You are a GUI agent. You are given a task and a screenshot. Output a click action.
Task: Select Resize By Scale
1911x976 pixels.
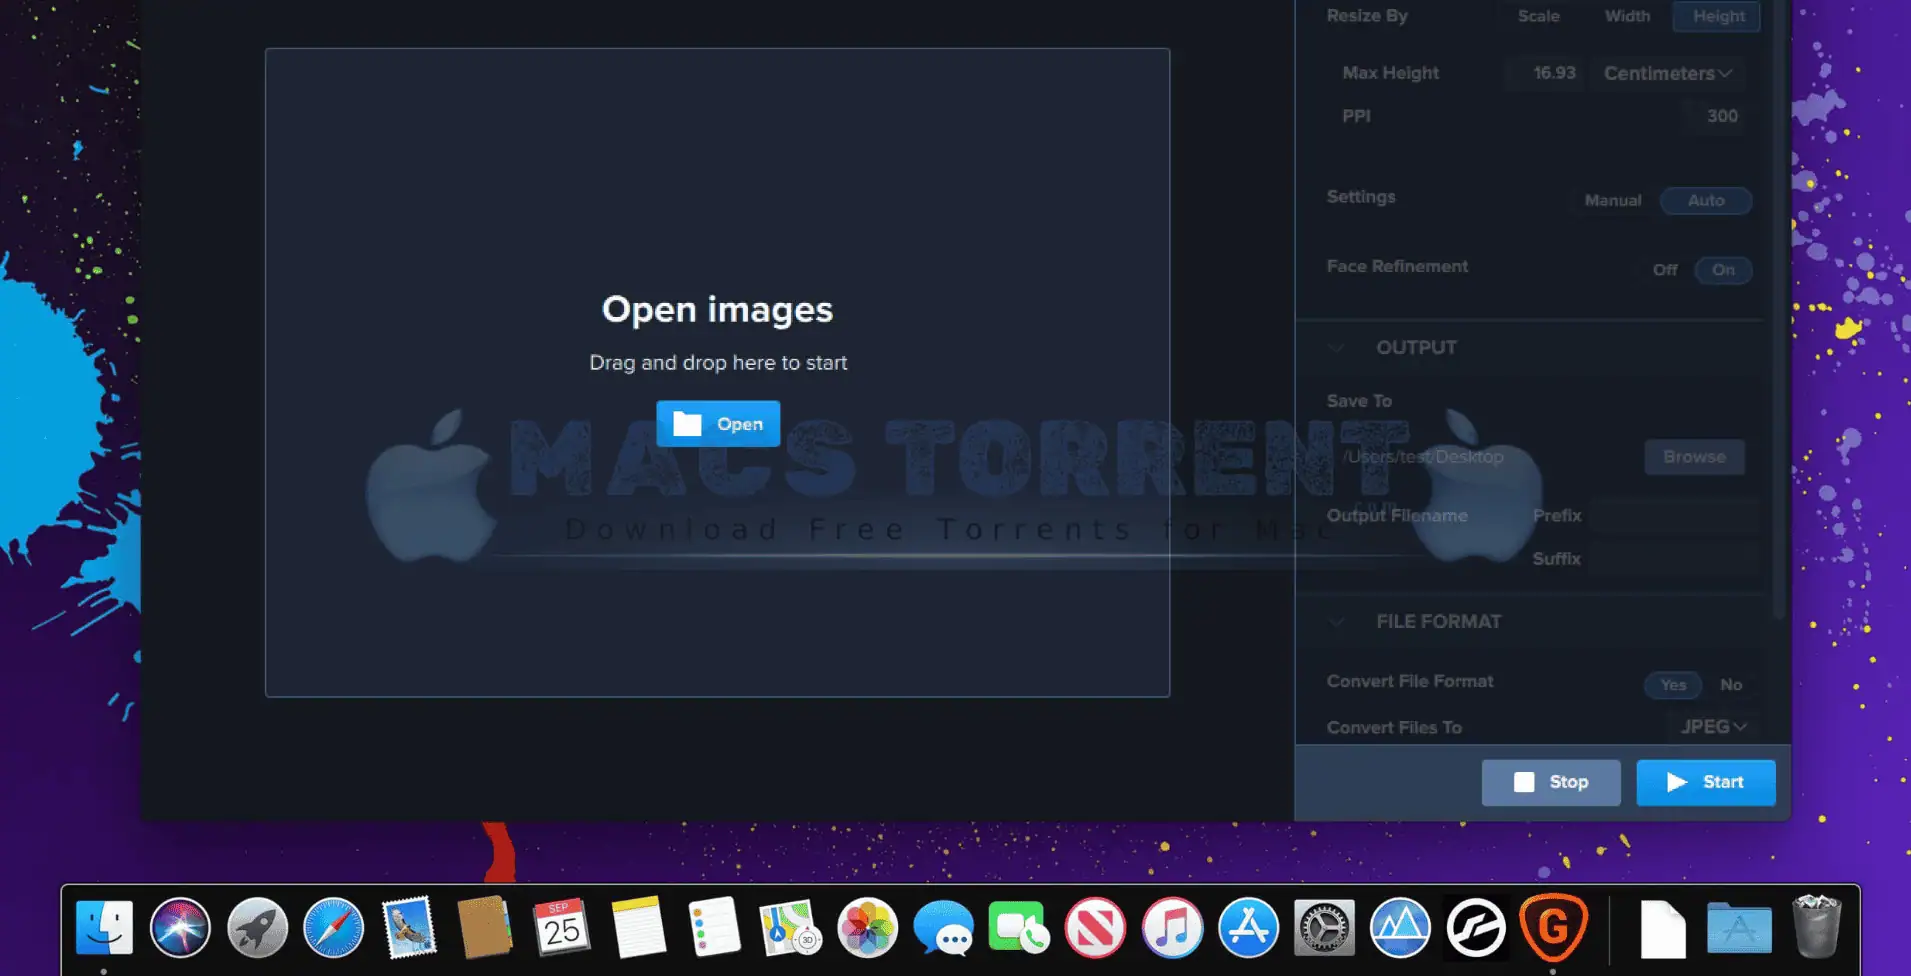point(1538,16)
